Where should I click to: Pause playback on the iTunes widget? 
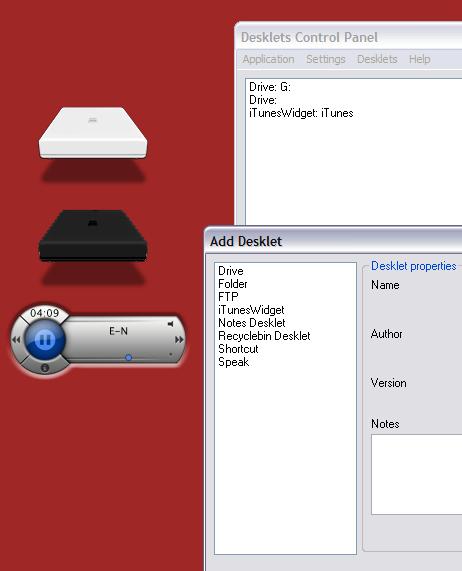45,340
